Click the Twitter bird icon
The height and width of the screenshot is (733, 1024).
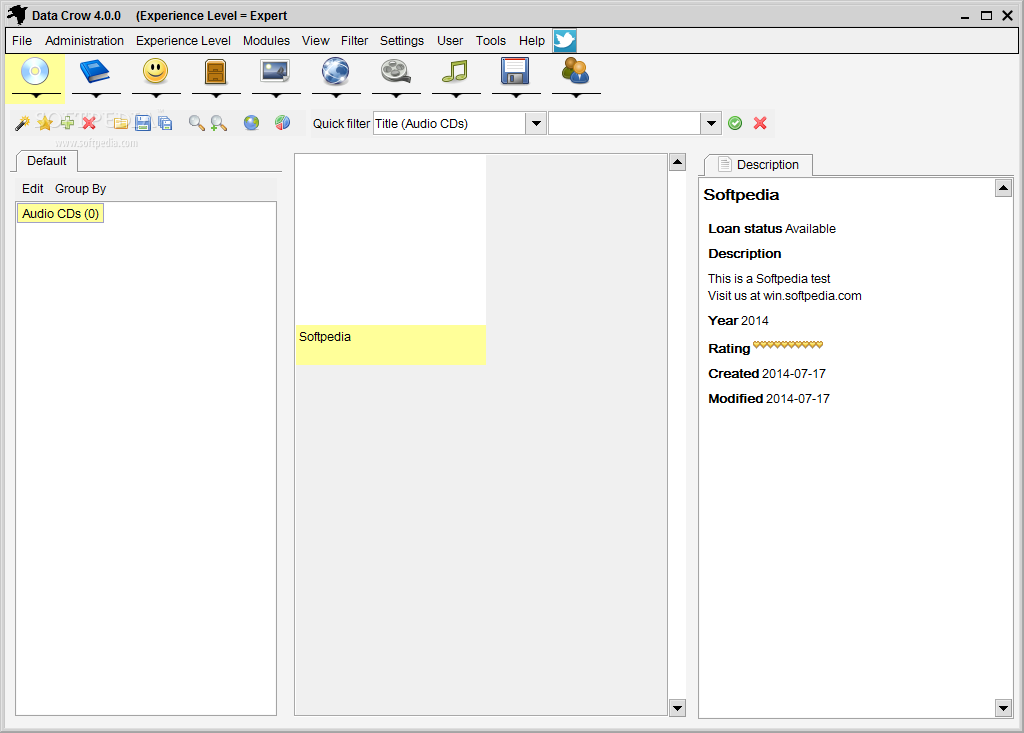565,41
